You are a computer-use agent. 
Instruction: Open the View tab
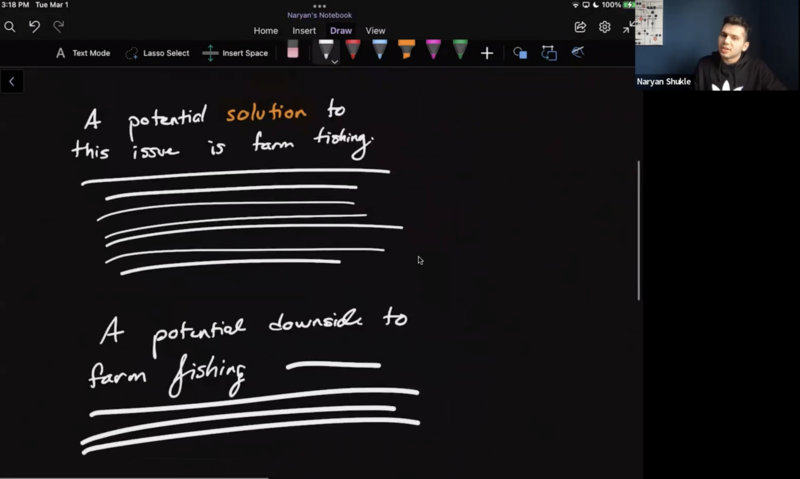pyautogui.click(x=375, y=31)
